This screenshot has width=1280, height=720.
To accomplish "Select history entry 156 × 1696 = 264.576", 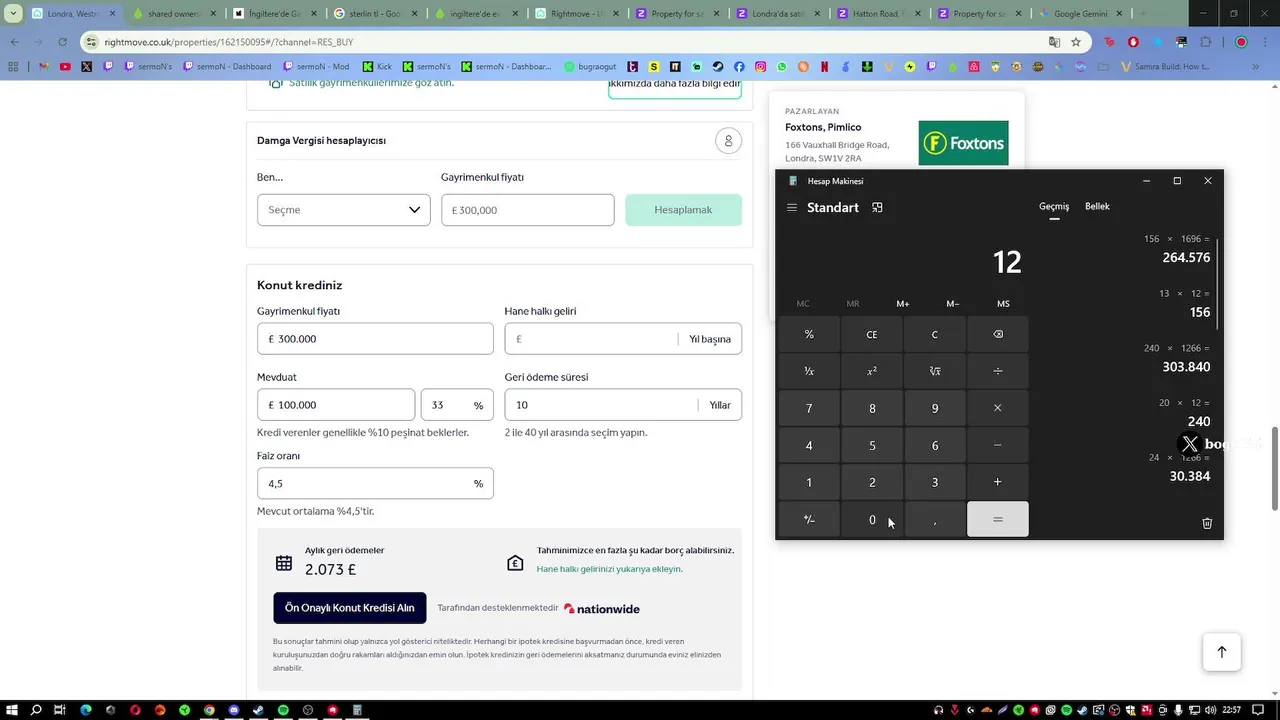I will 1175,249.
